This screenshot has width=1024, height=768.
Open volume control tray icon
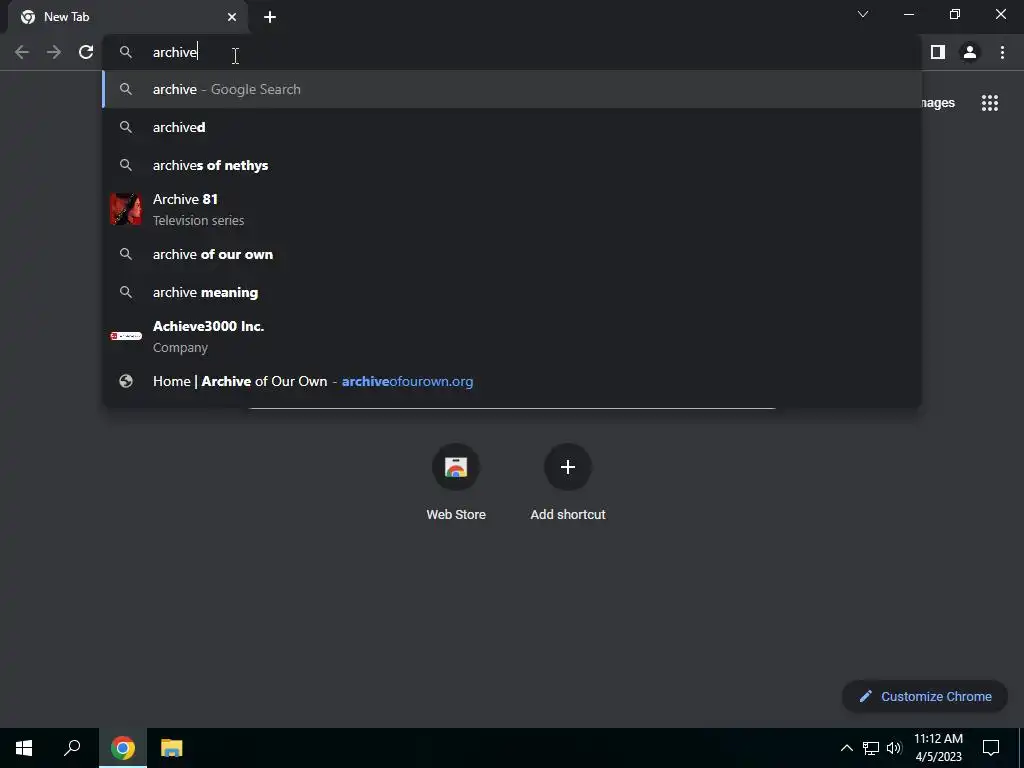(x=894, y=748)
